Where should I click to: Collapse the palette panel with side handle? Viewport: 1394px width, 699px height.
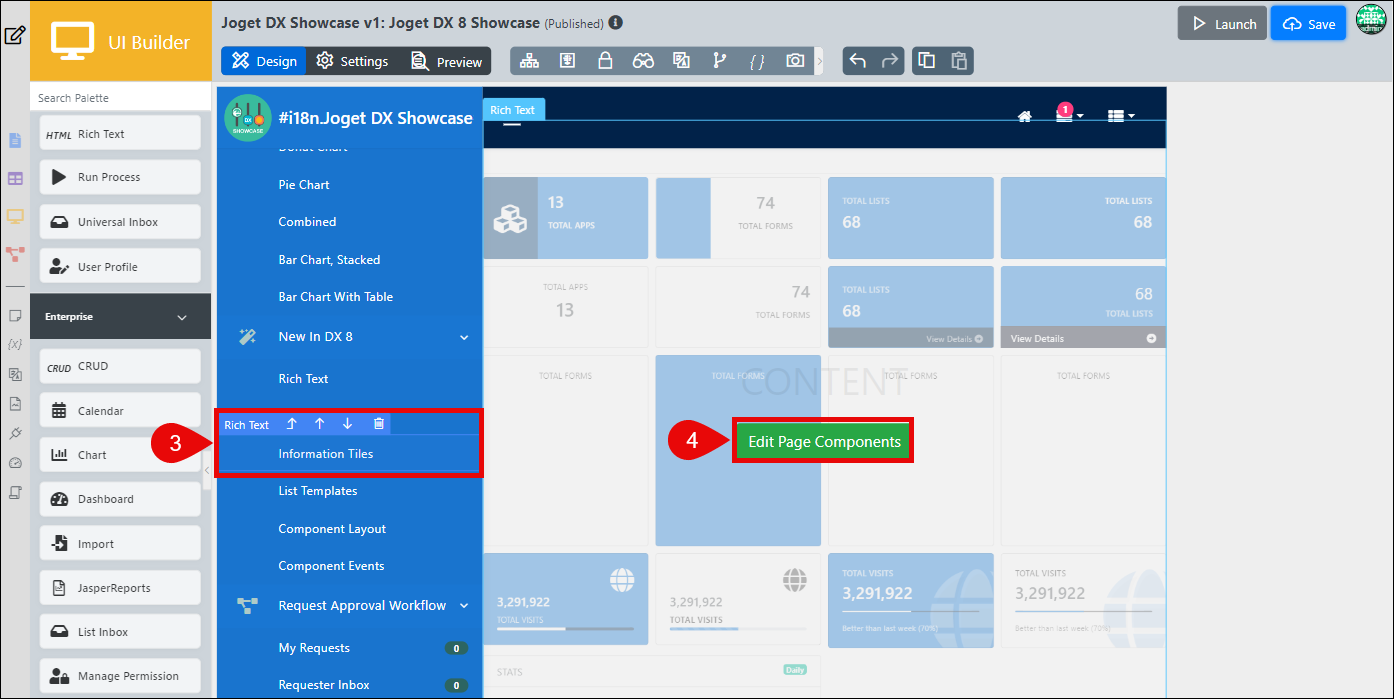[207, 470]
